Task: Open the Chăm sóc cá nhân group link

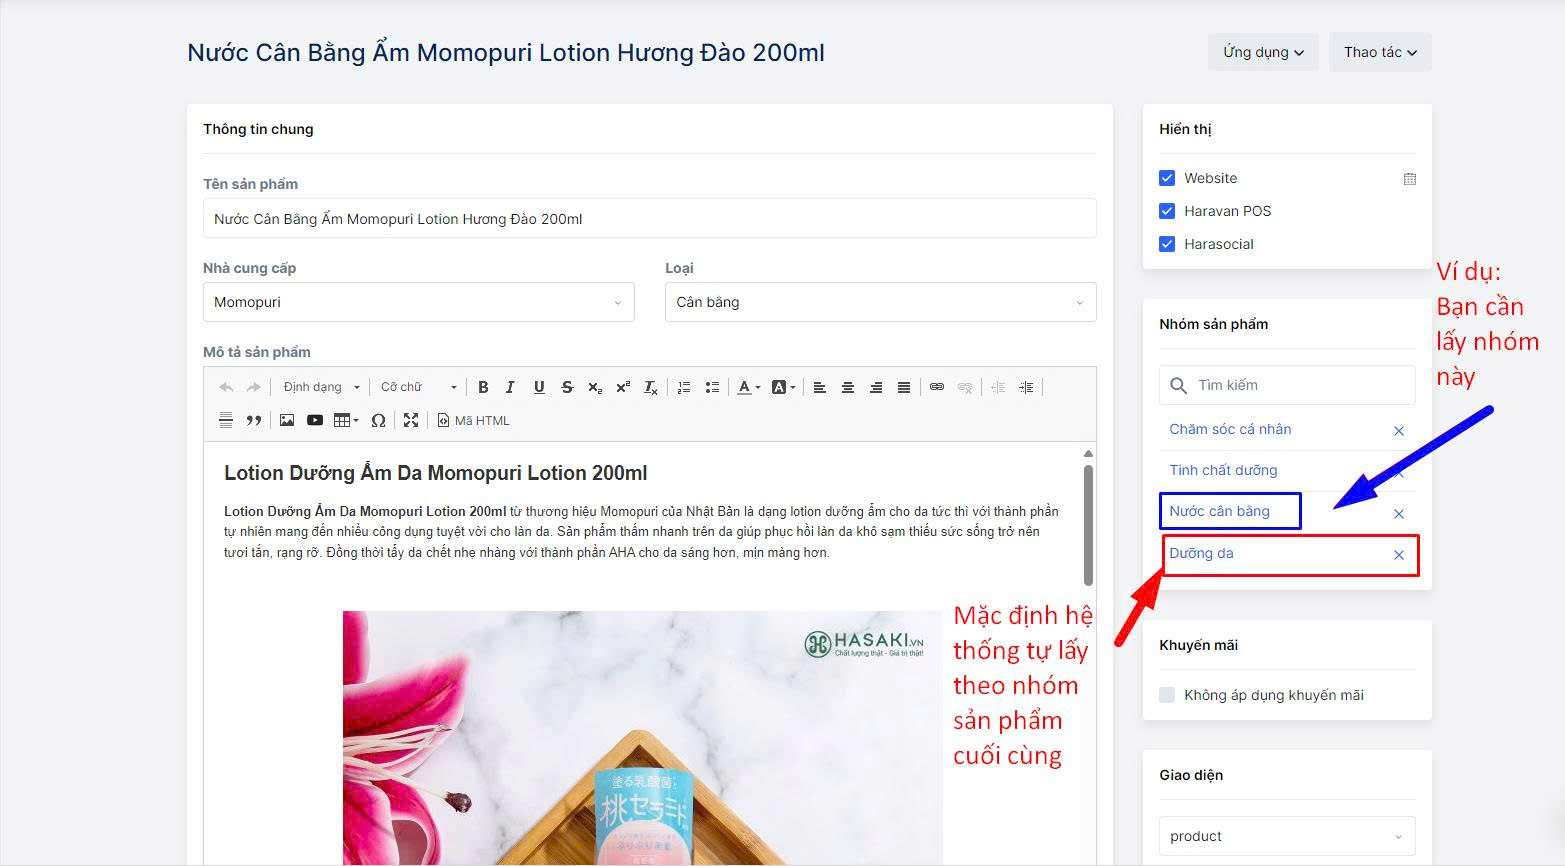Action: click(x=1230, y=429)
